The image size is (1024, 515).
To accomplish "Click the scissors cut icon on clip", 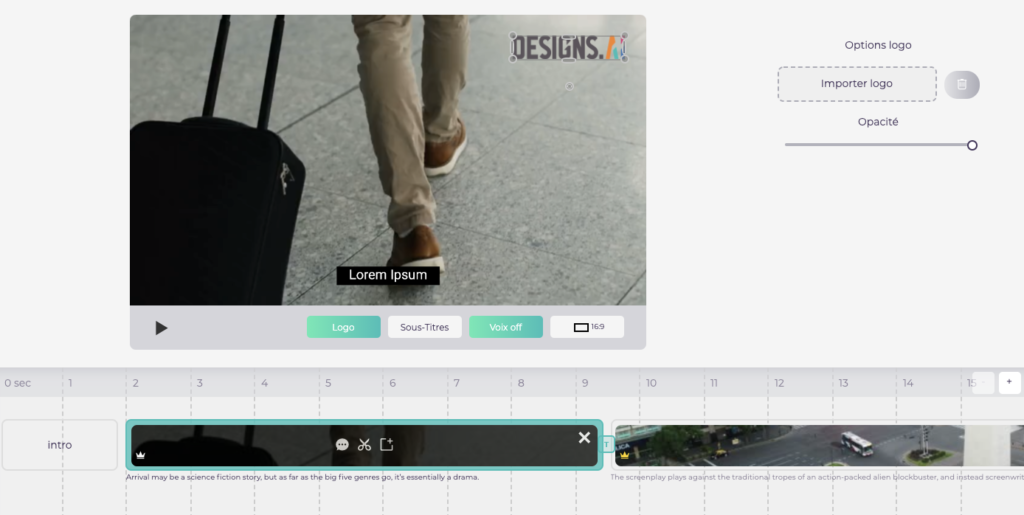I will click(x=364, y=444).
